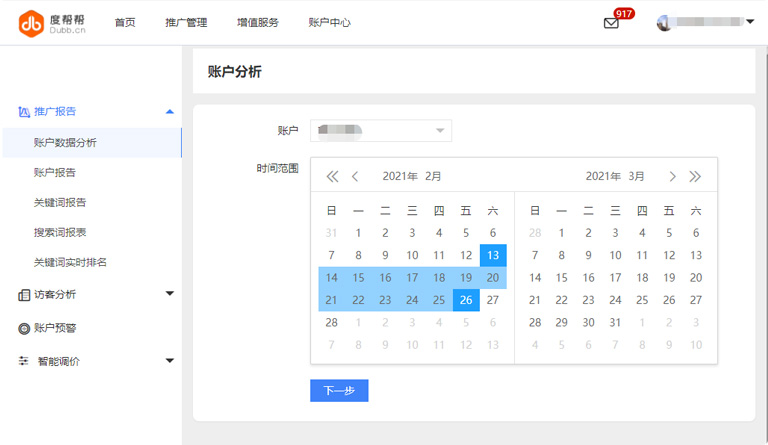The width and height of the screenshot is (768, 445).
Task: Jump to next year with double-right arrow
Action: 695,177
